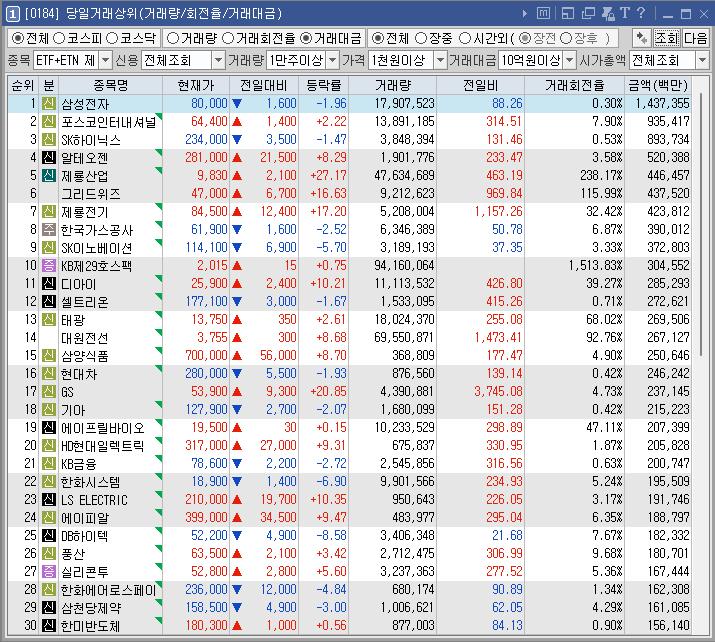The height and width of the screenshot is (642, 715).
Task: Open the 신용 전체조회 dropdown
Action: (x=219, y=60)
